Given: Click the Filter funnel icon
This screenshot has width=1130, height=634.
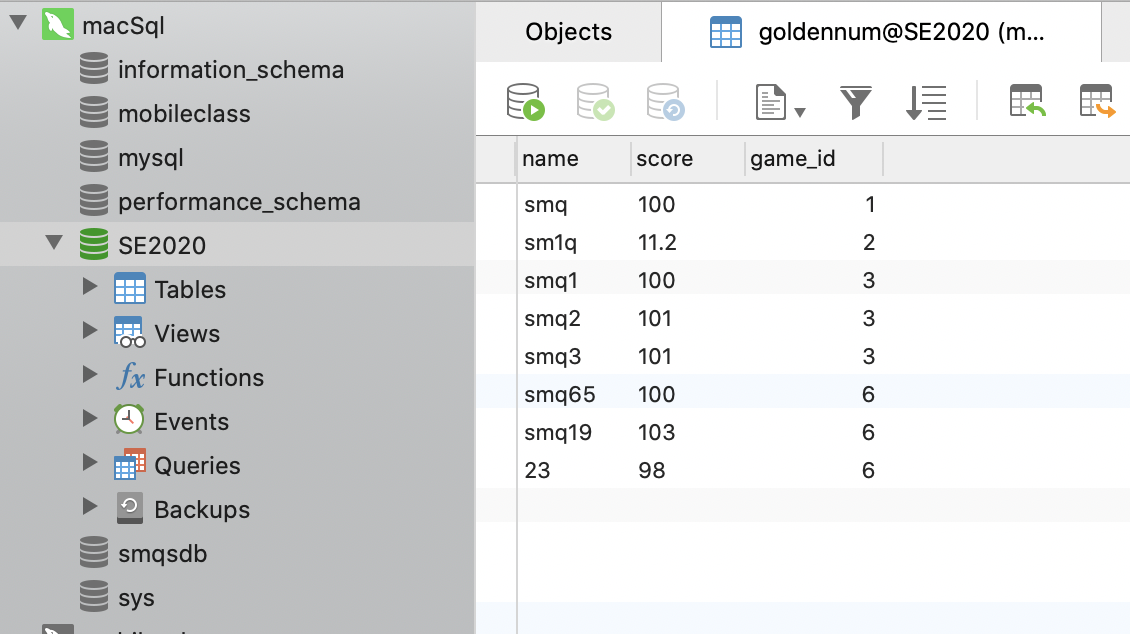Looking at the screenshot, I should point(856,102).
